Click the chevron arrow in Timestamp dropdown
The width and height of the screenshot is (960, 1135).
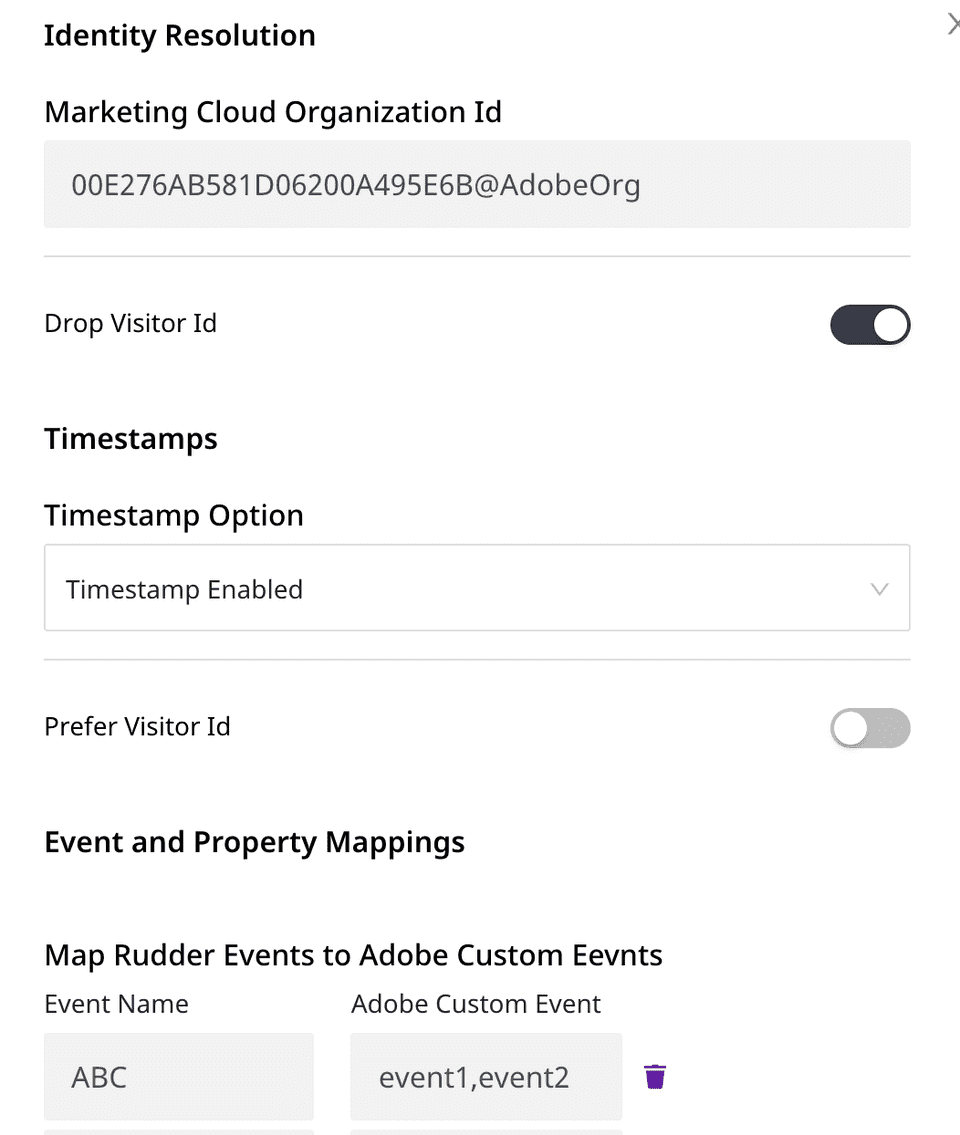click(x=879, y=589)
